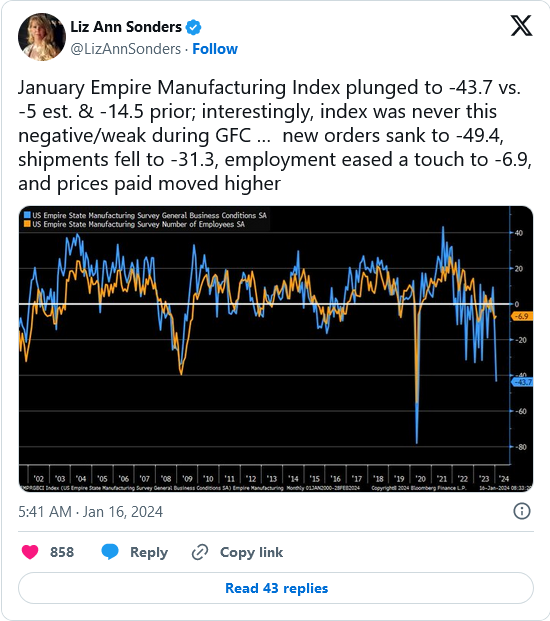Click the -43.7 value label on chart
This screenshot has height=621, width=550.
(x=522, y=382)
